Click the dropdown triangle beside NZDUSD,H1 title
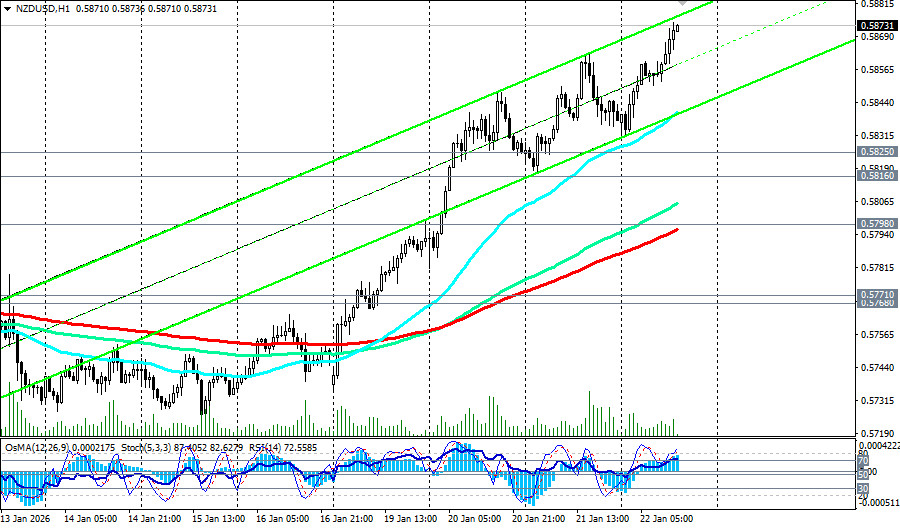The image size is (900, 528). (6, 6)
